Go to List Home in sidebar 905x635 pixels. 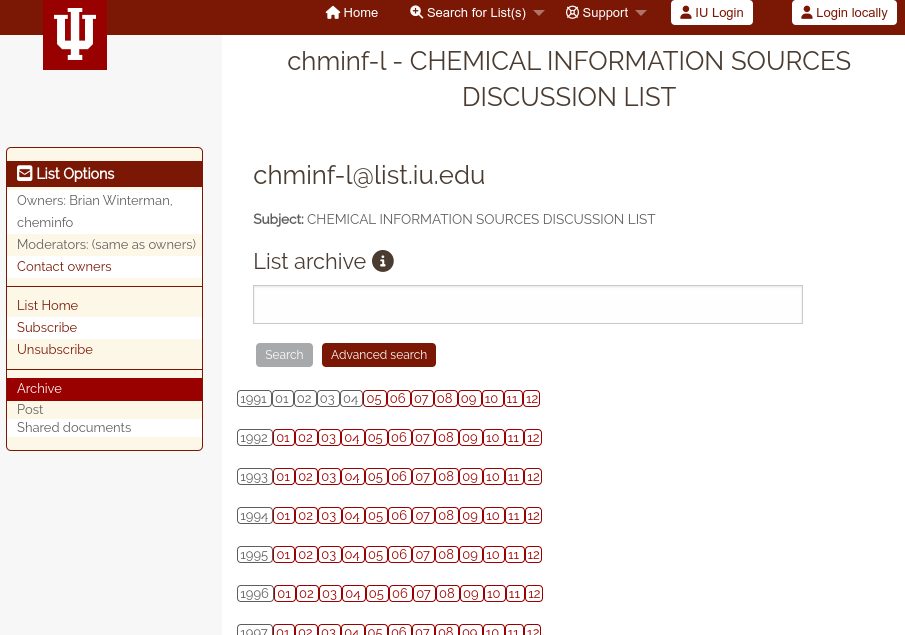(47, 305)
